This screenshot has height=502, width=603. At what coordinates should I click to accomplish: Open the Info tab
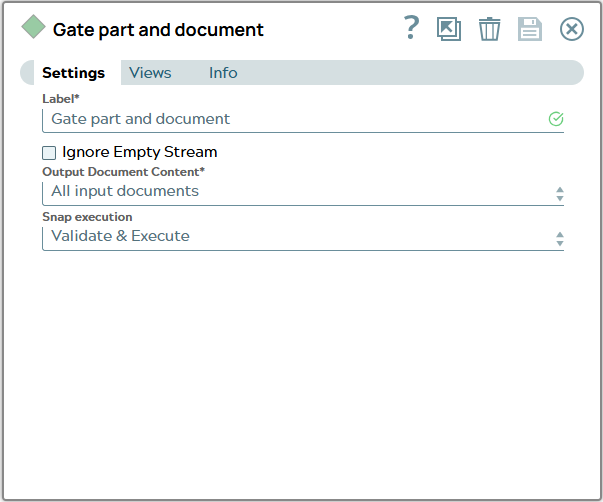tap(223, 73)
